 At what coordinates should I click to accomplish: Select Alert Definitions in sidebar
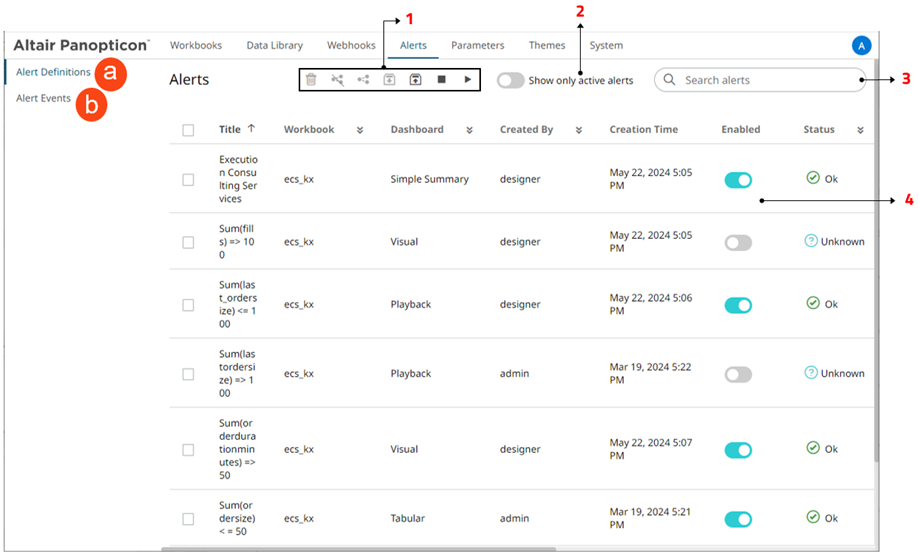point(53,71)
